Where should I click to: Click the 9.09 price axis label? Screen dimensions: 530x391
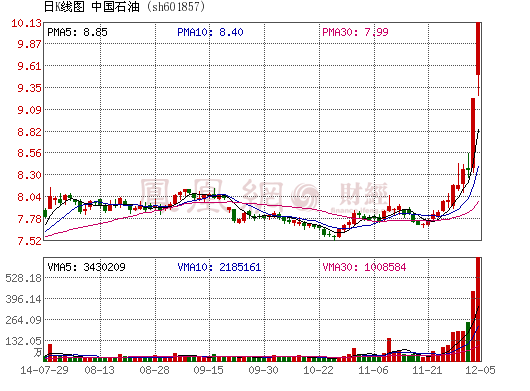pyautogui.click(x=29, y=110)
